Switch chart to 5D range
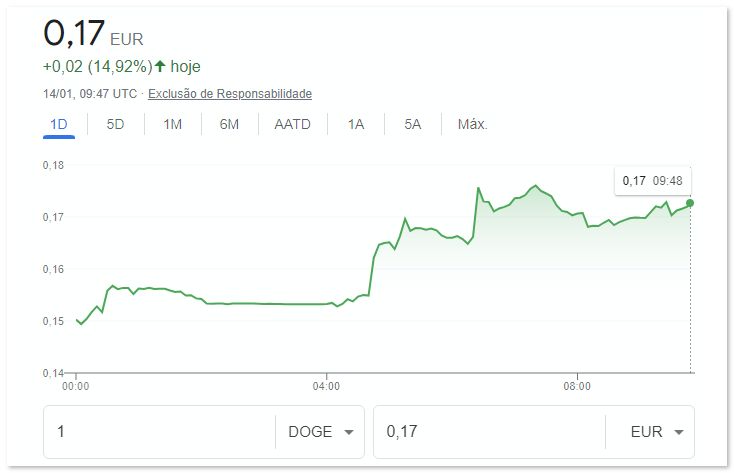The height and width of the screenshot is (473, 734). (x=115, y=125)
